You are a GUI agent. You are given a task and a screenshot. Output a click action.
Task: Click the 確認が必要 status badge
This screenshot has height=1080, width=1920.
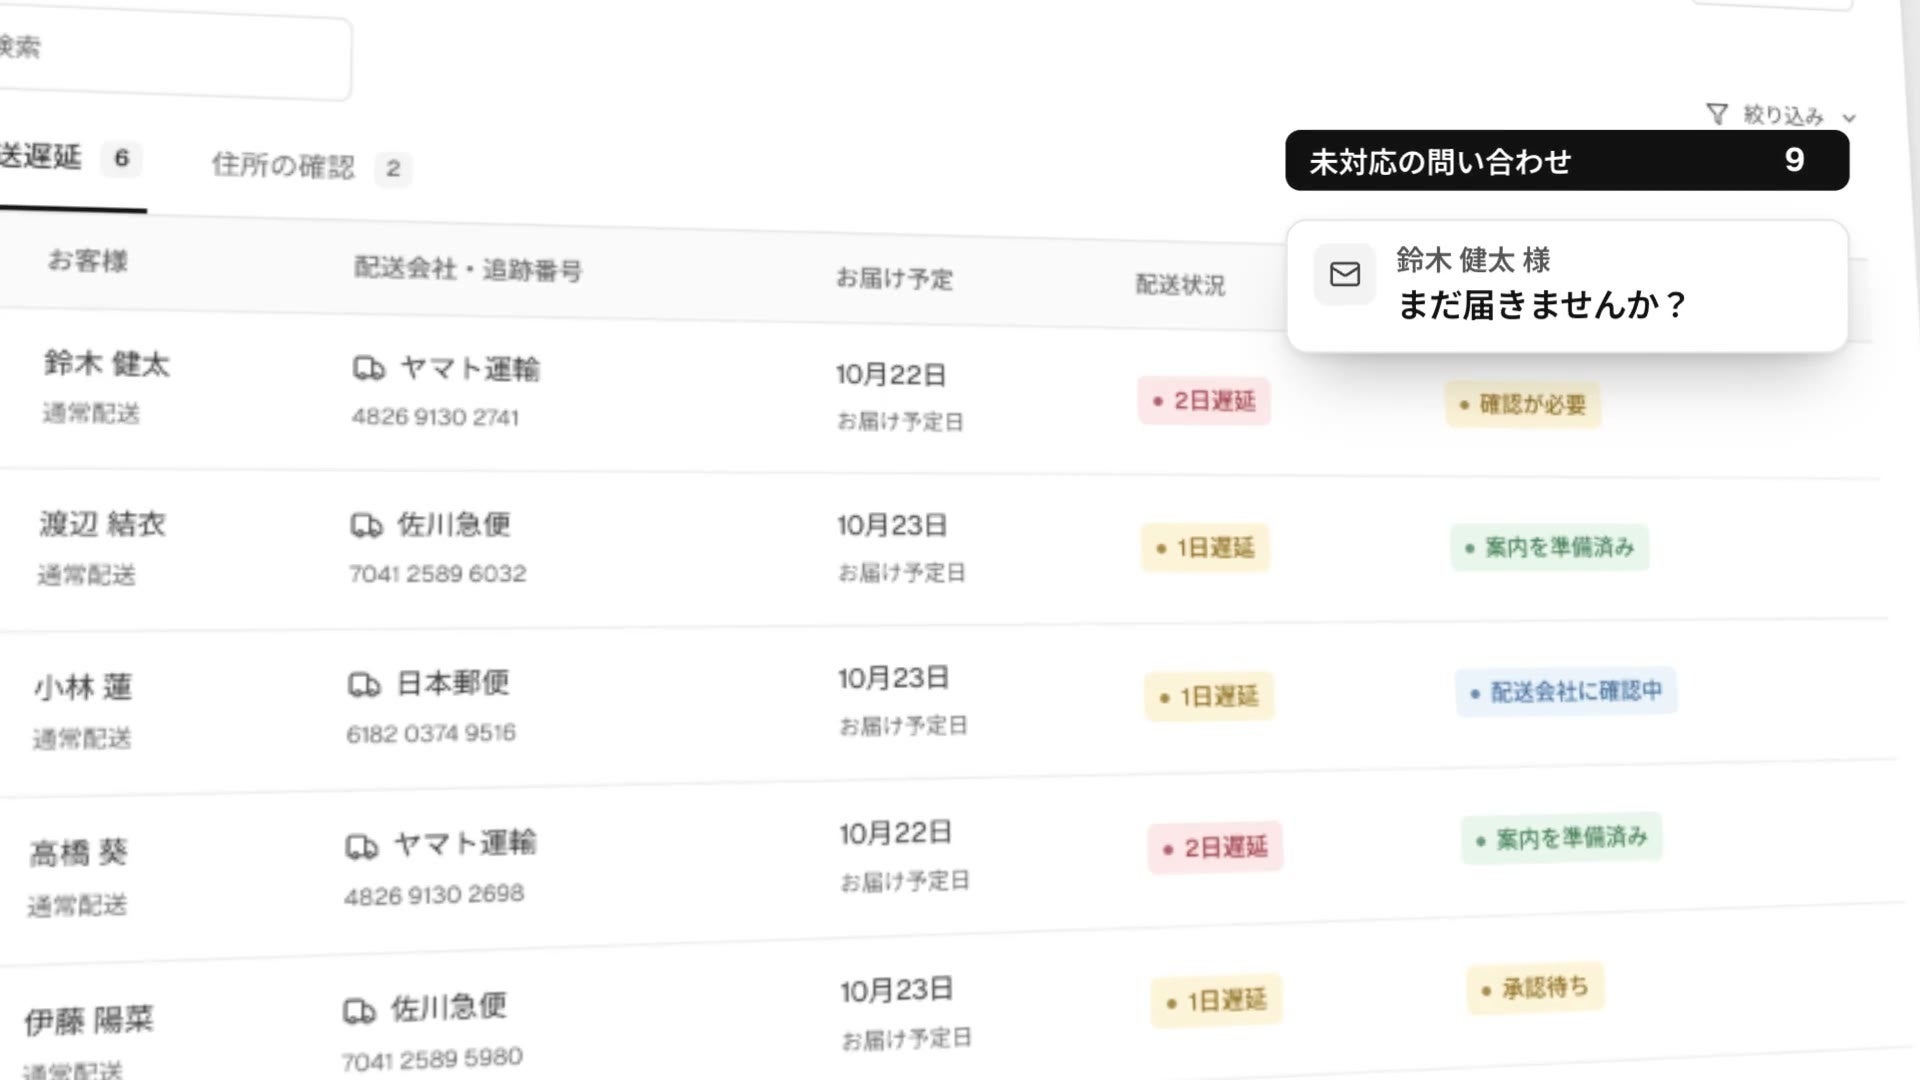click(1523, 404)
